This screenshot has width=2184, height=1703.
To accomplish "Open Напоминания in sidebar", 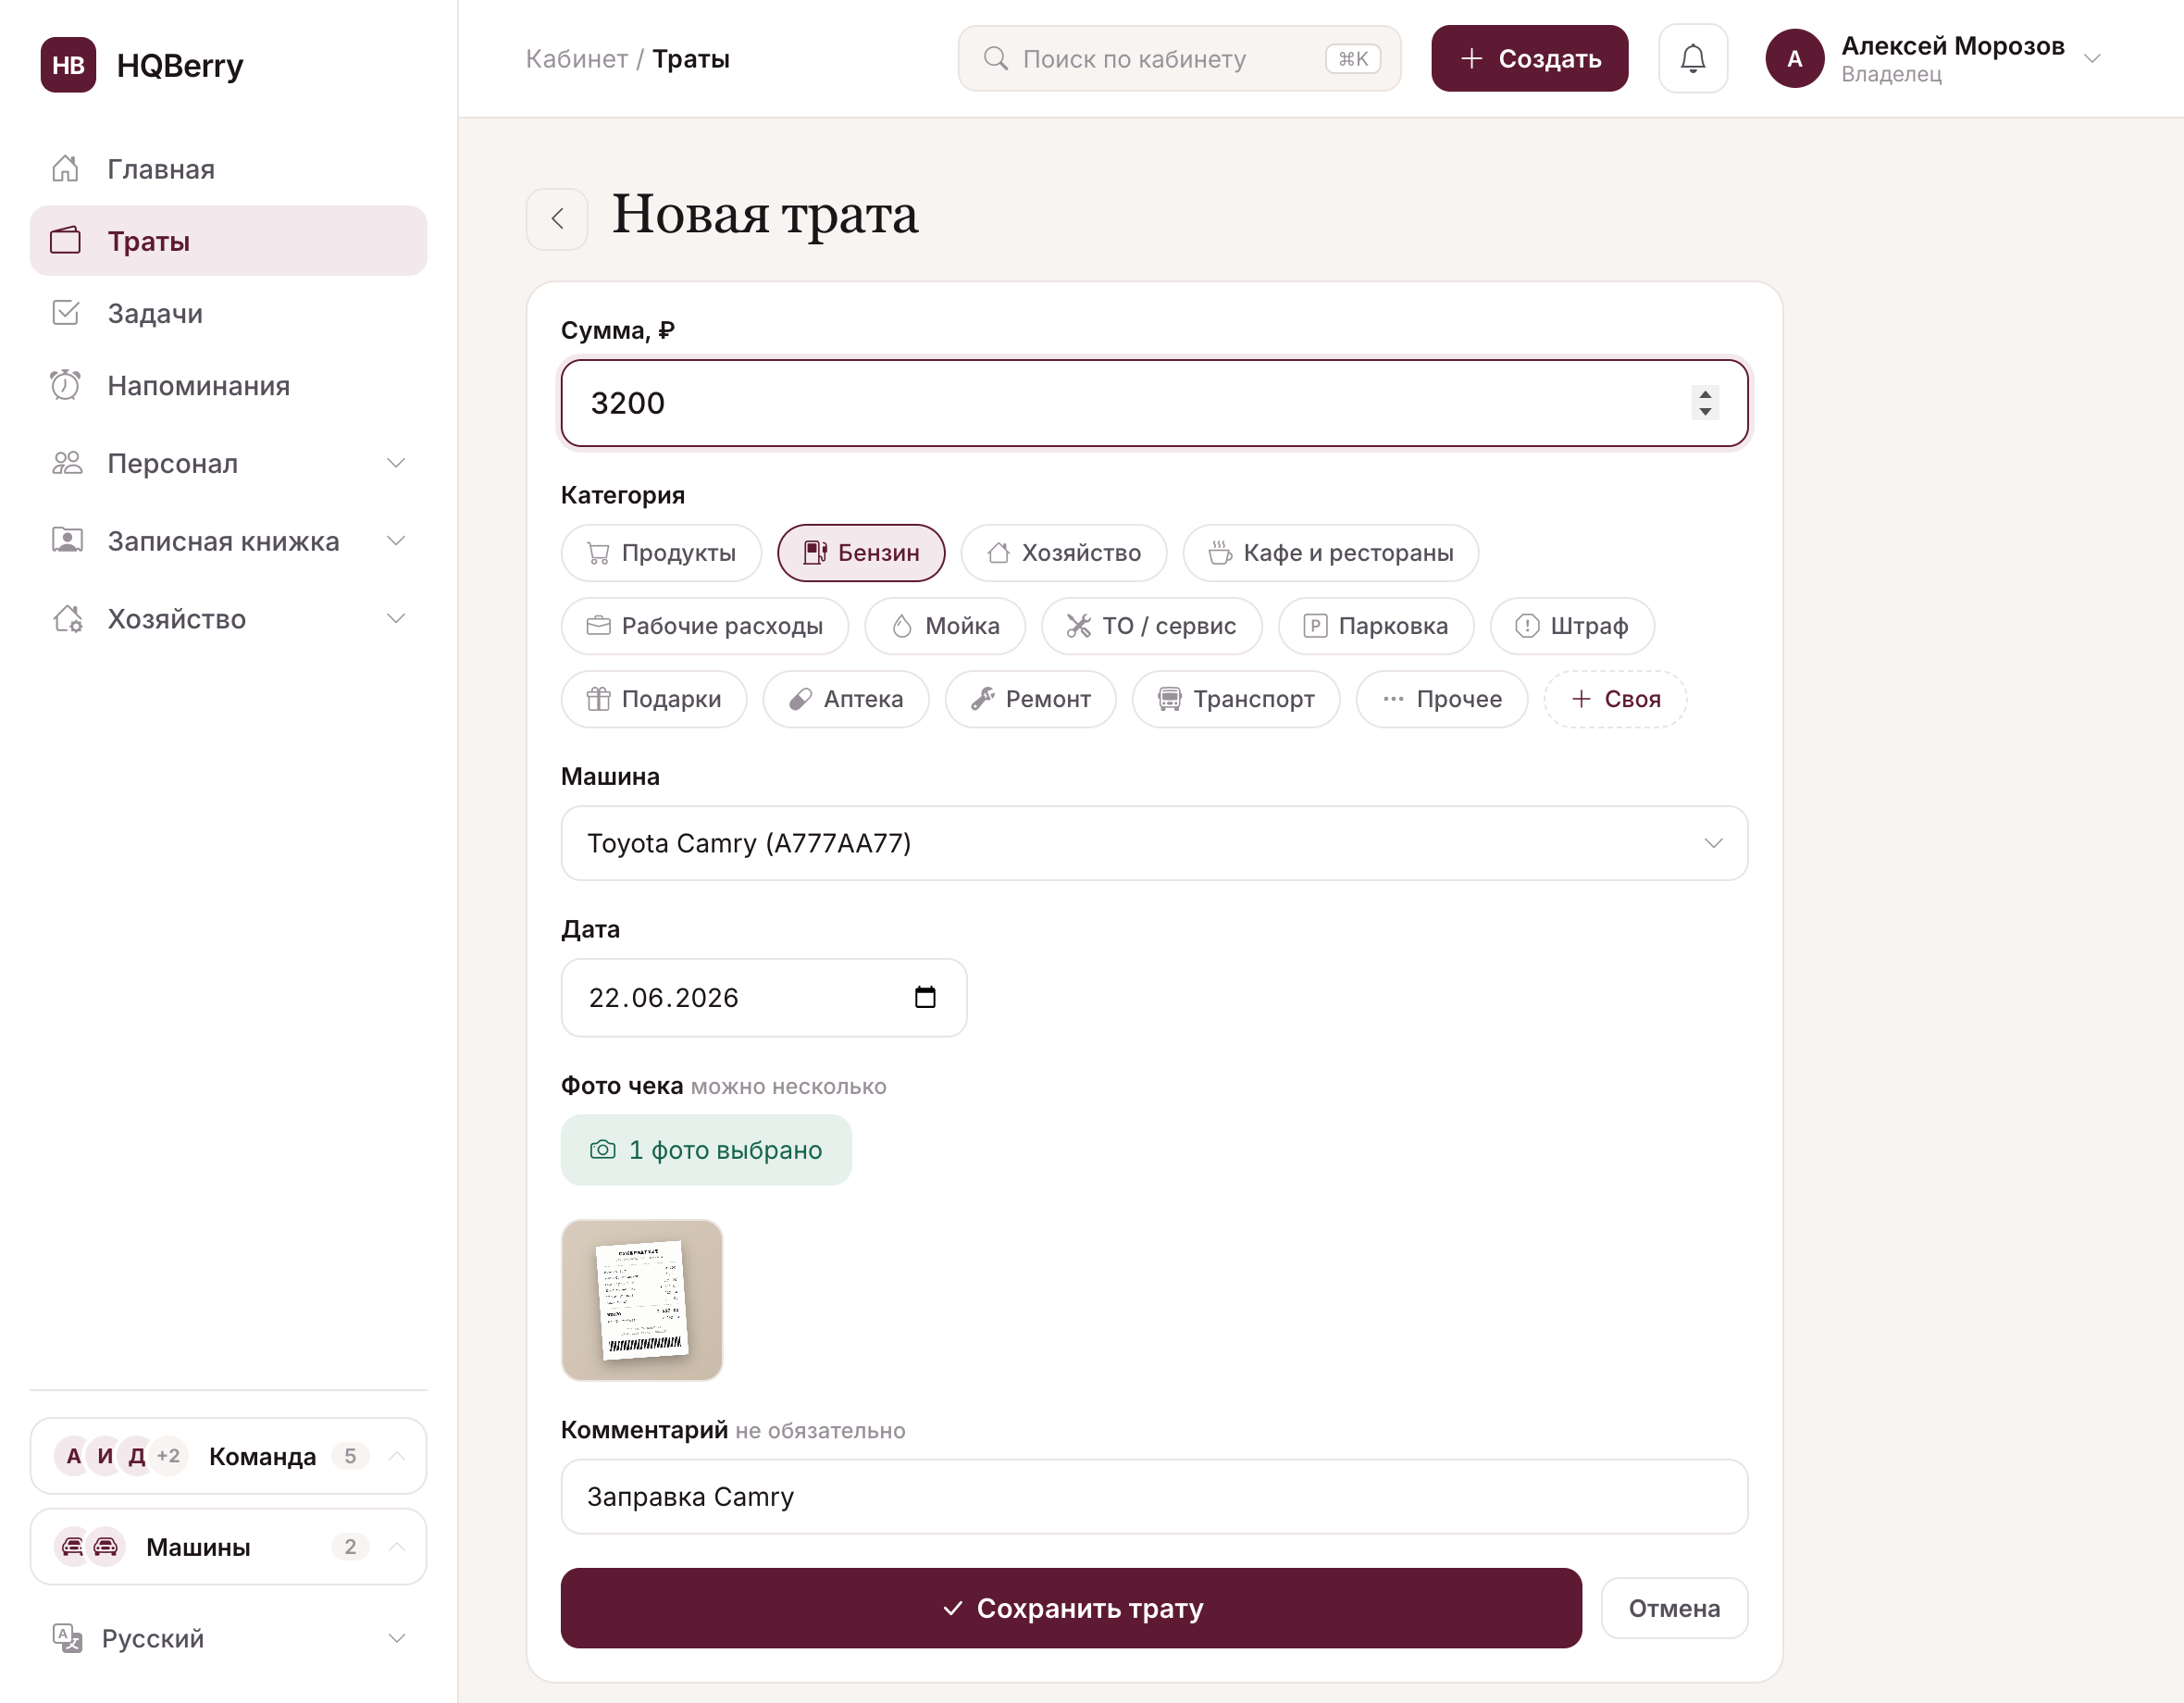I will pyautogui.click(x=229, y=385).
